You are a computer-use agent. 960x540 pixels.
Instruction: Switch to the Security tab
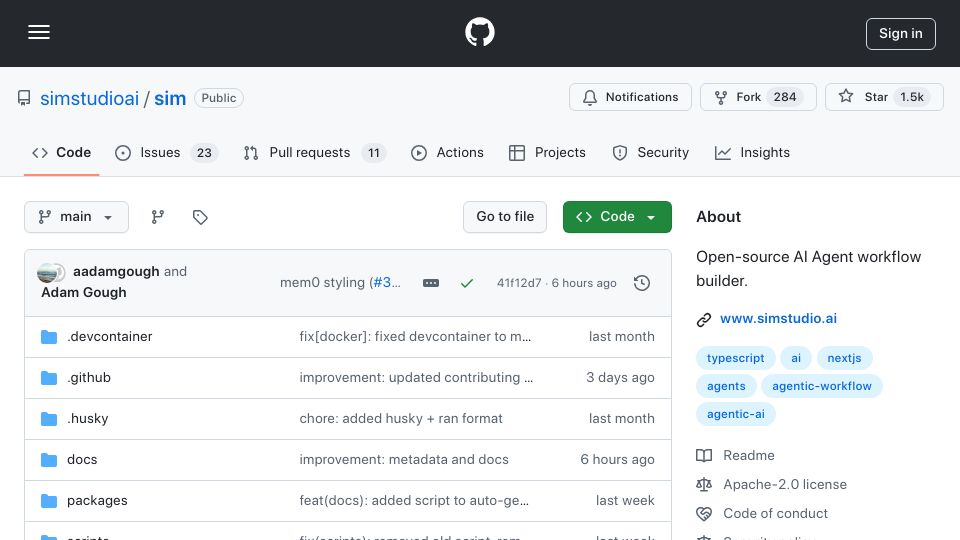(x=650, y=152)
